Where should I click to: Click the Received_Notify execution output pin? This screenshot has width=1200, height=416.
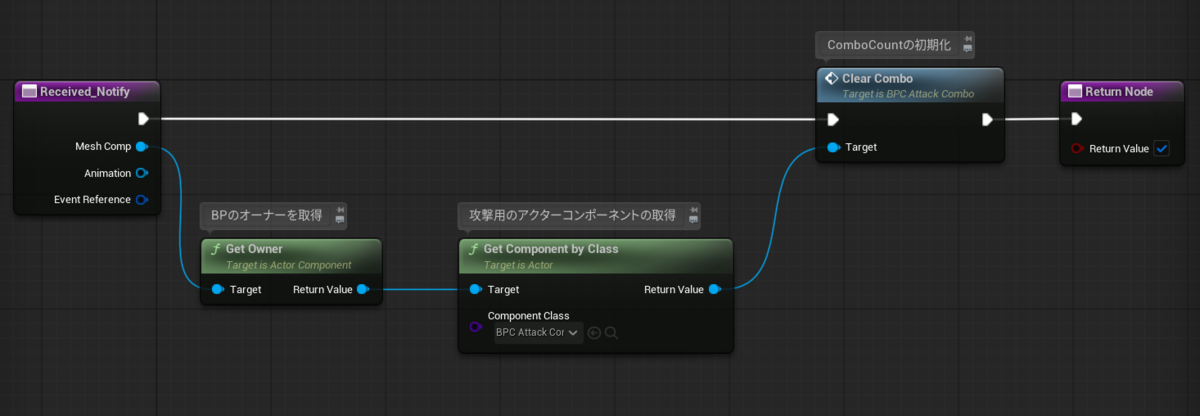tap(143, 119)
